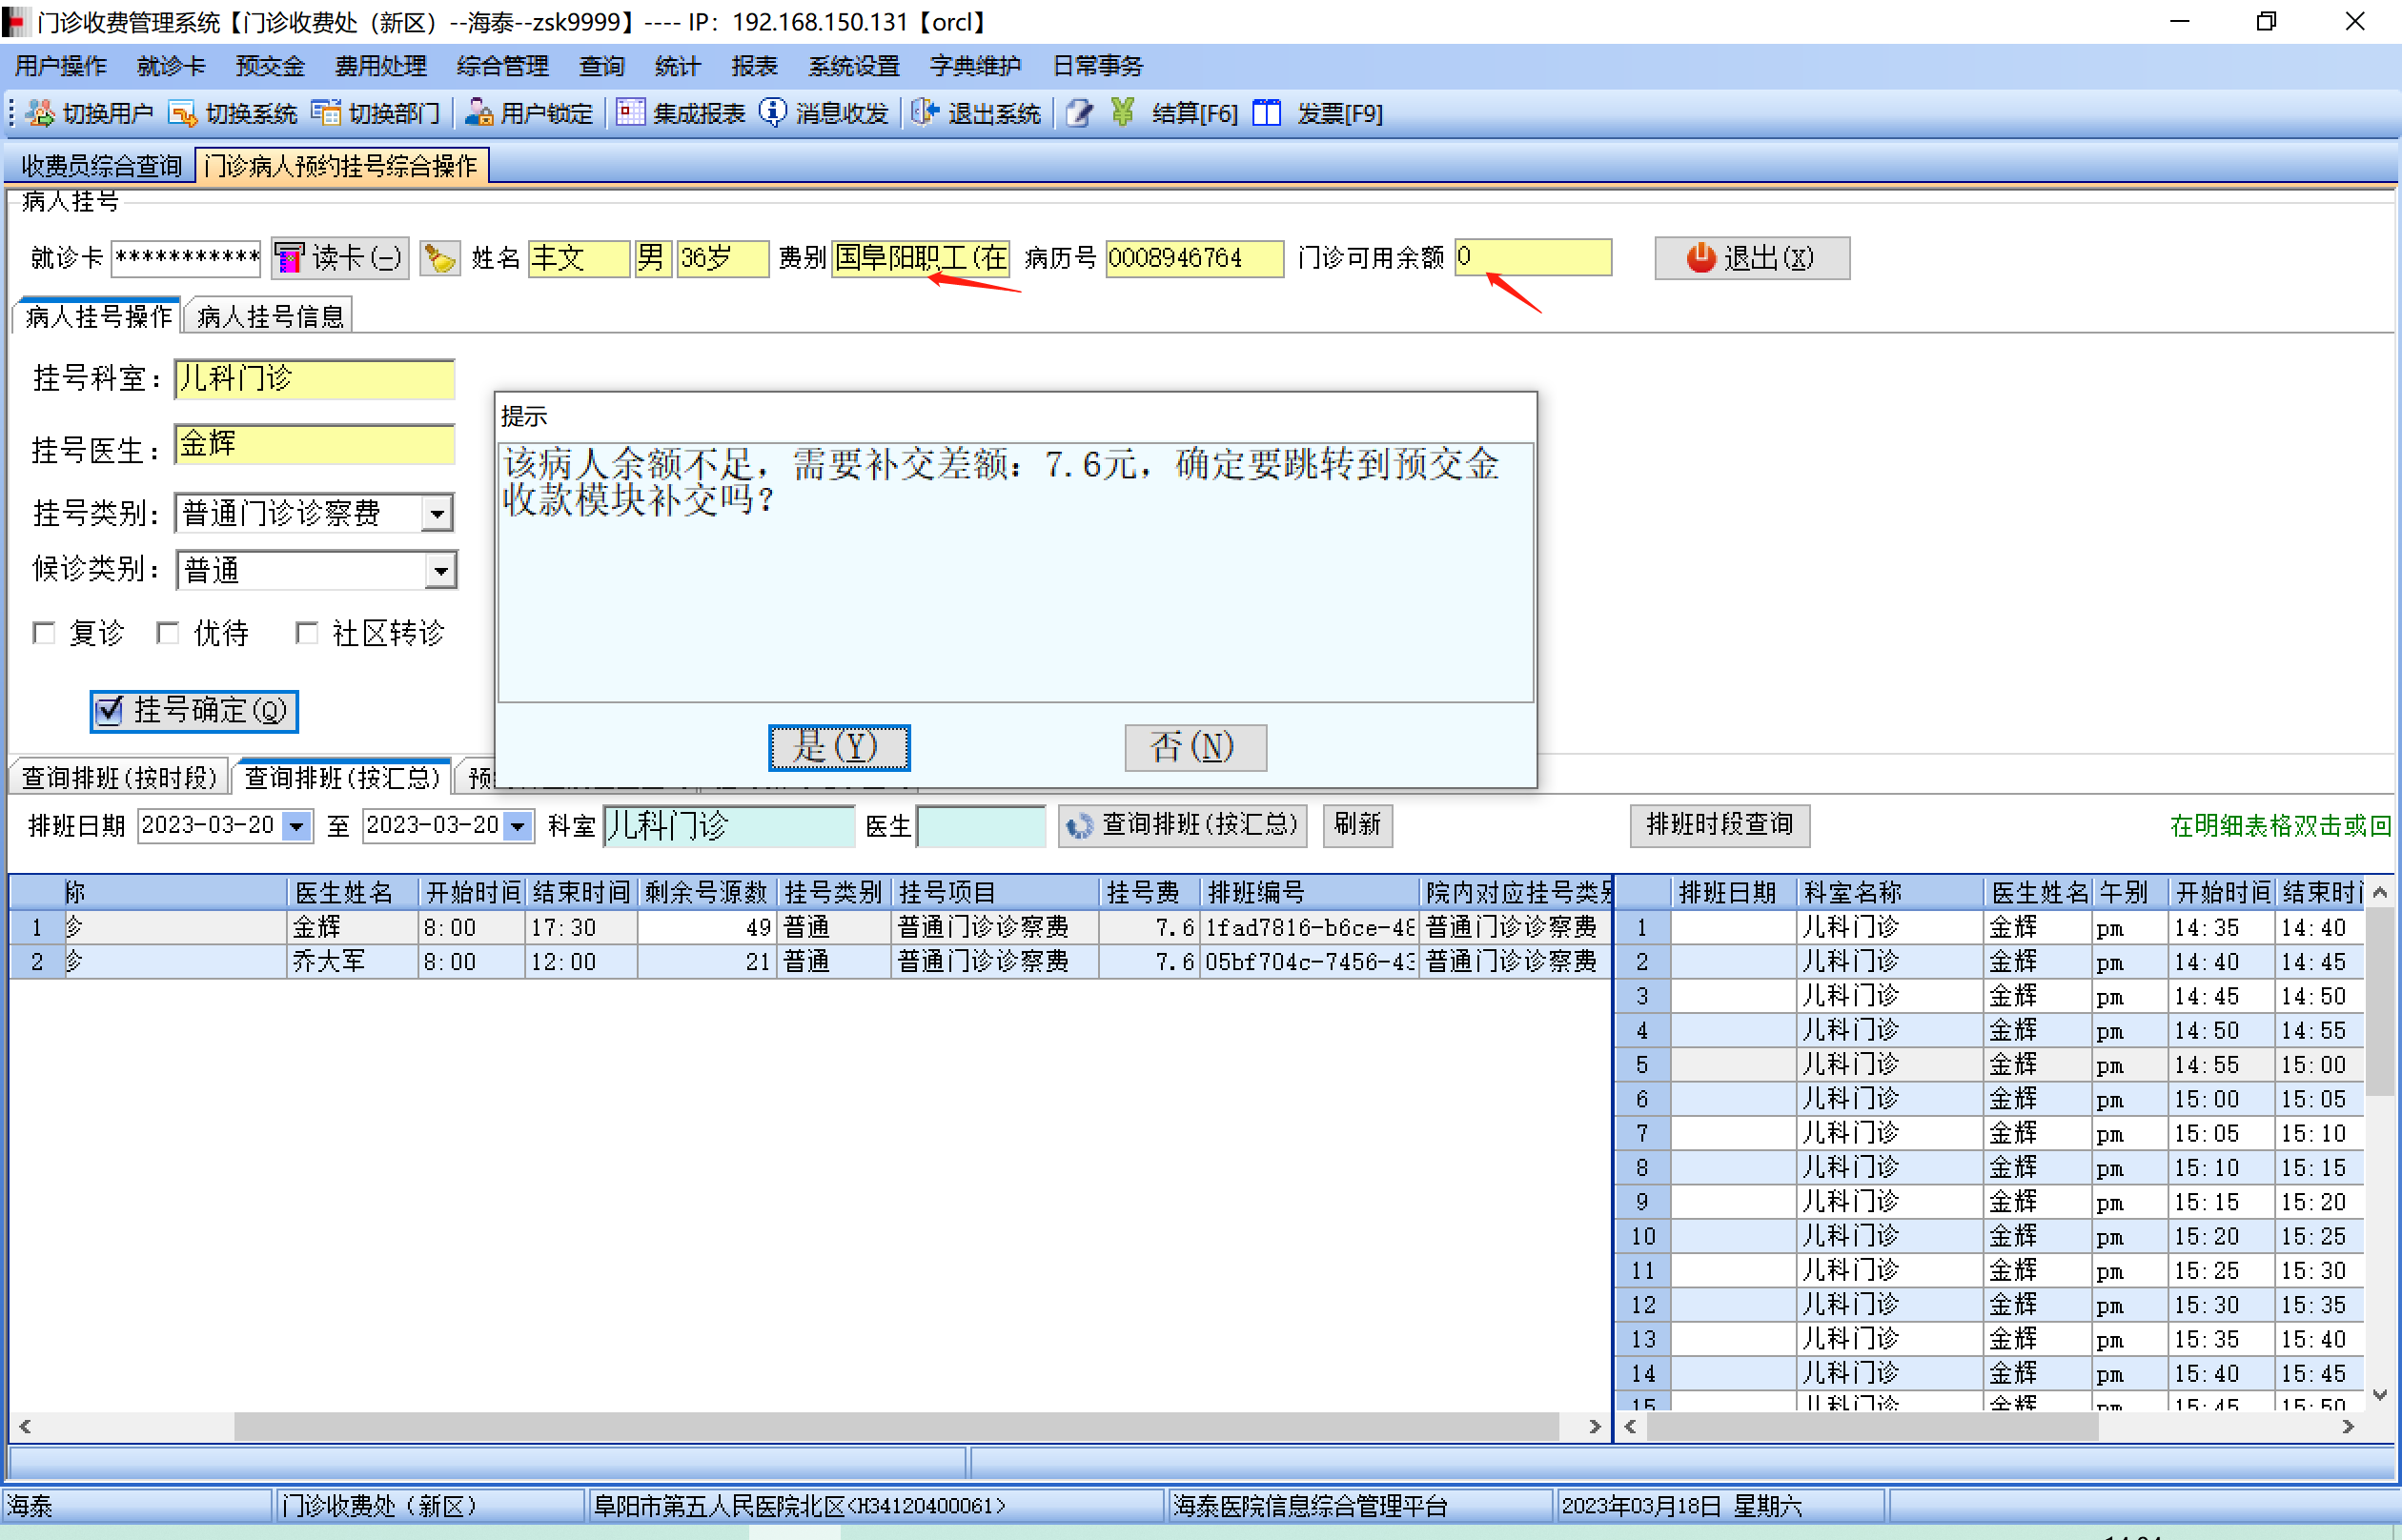Open the 费用处理 menu

[x=380, y=66]
